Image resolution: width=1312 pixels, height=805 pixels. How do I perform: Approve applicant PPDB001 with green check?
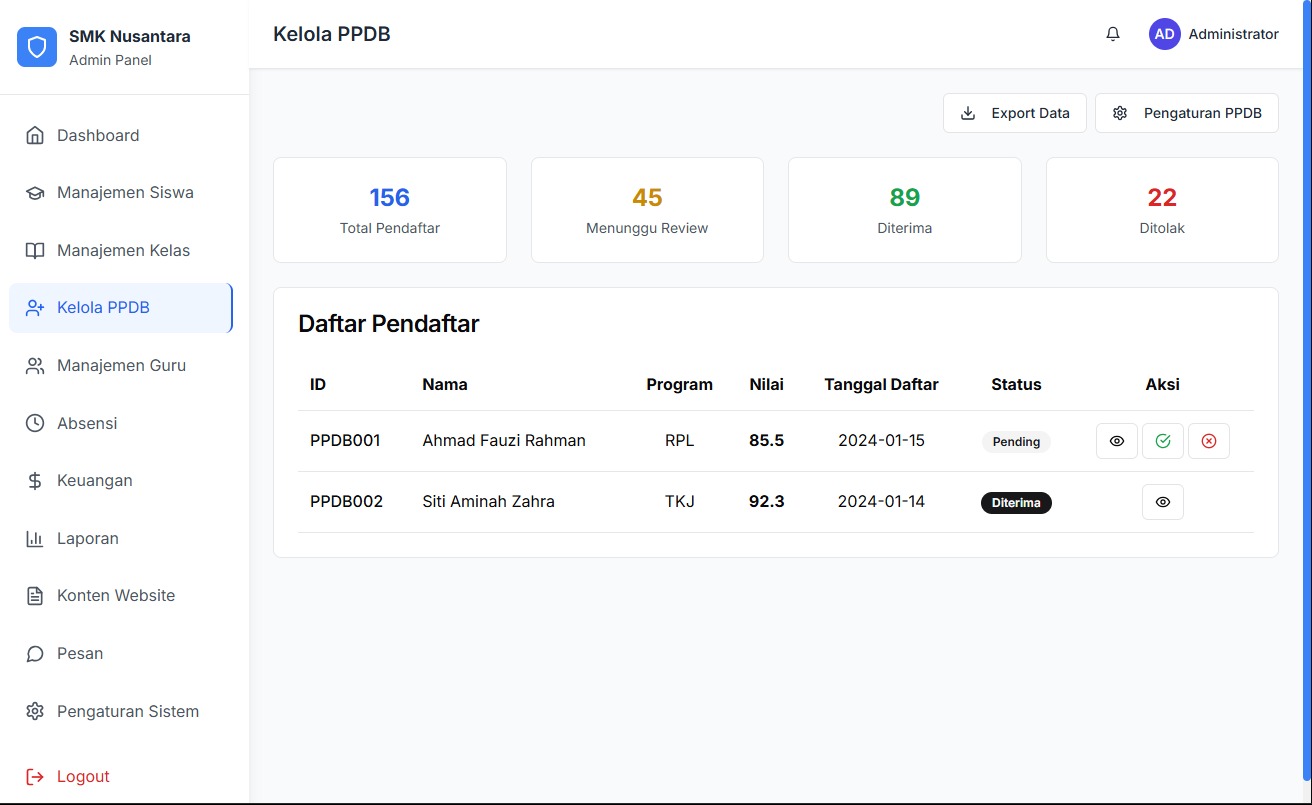point(1162,441)
